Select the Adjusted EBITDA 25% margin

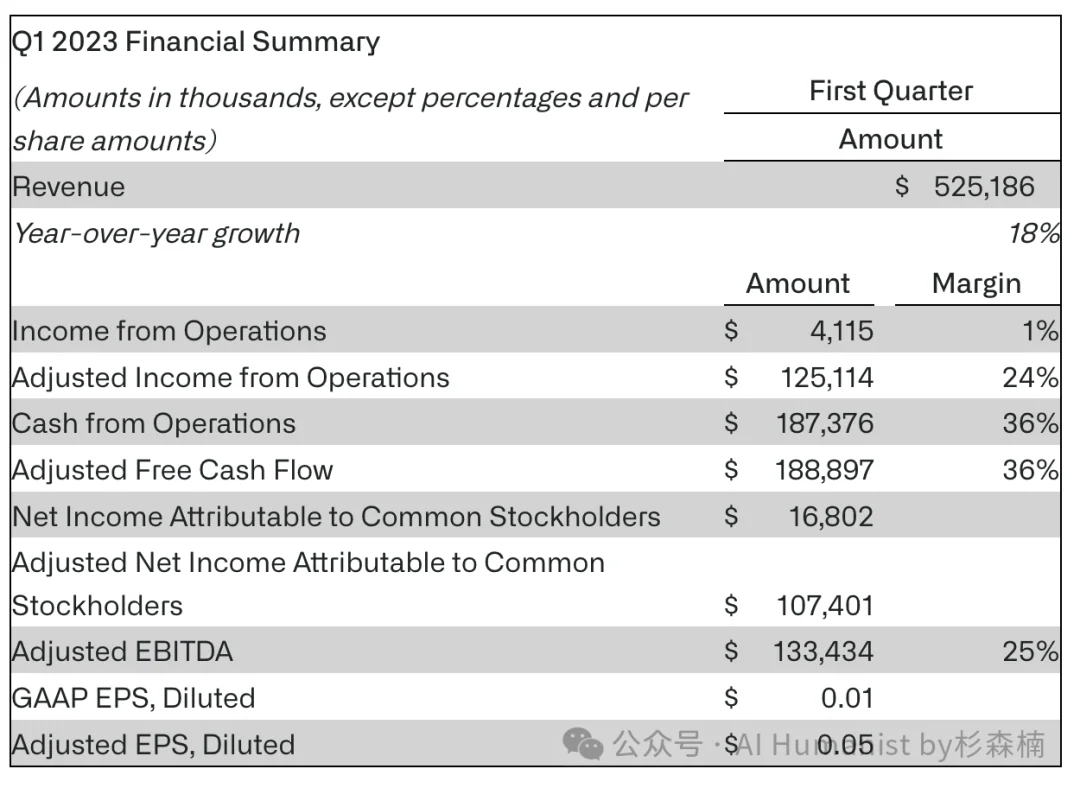(x=1030, y=652)
